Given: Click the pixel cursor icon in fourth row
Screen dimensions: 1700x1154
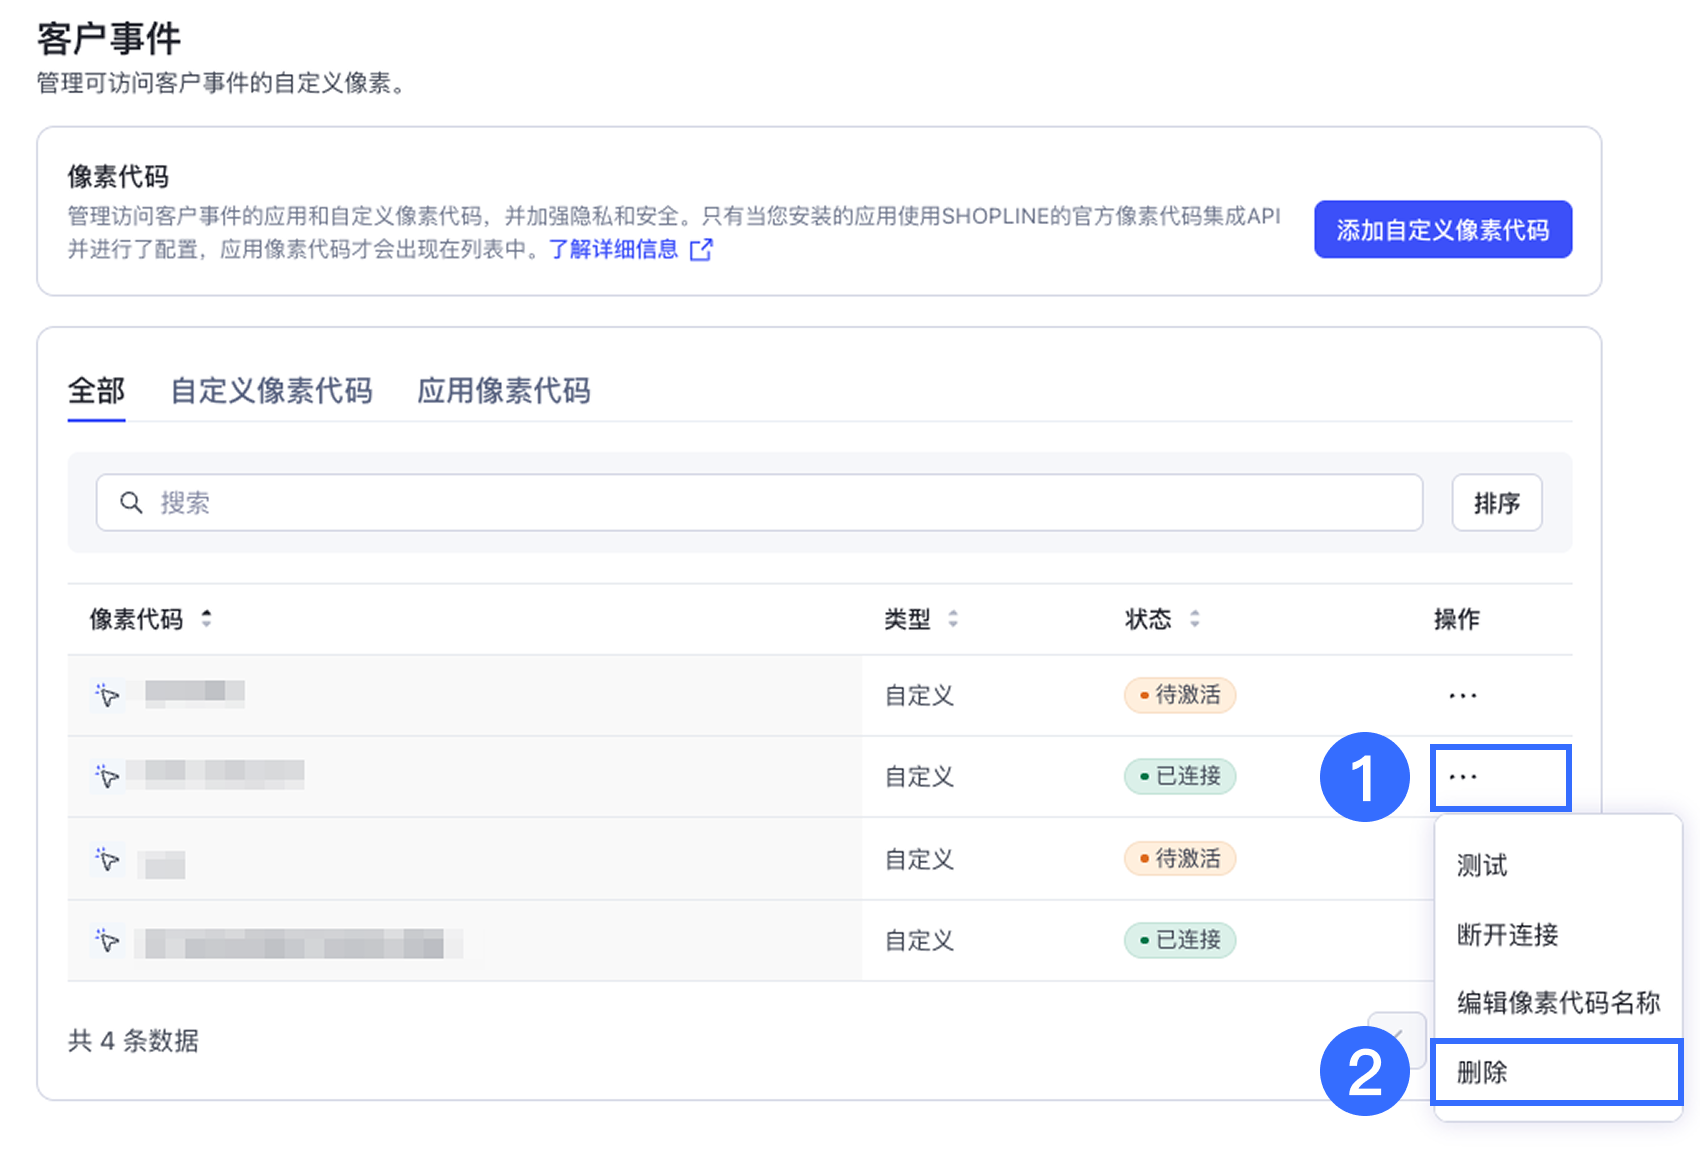Looking at the screenshot, I should coord(108,941).
